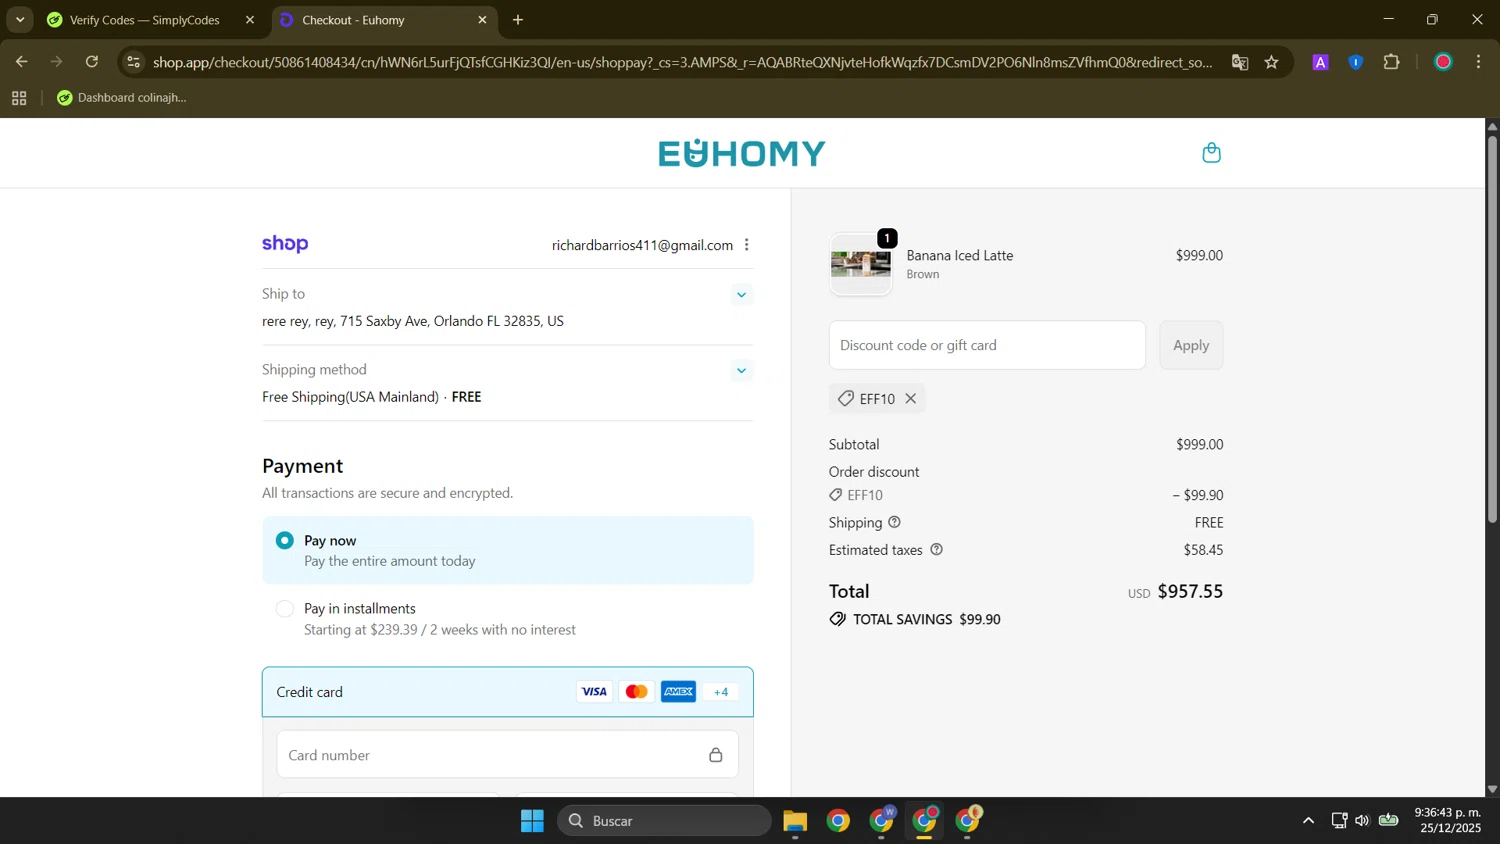Image resolution: width=1500 pixels, height=844 pixels.
Task: Show the +4 additional card brands
Action: coord(720,692)
